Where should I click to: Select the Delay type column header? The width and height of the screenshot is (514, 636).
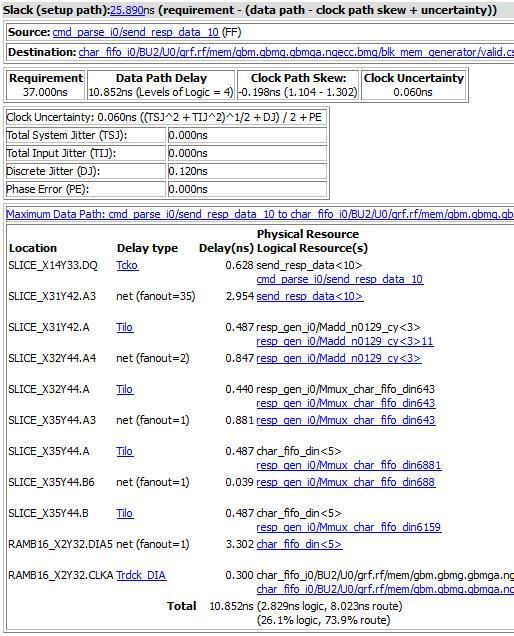(147, 248)
